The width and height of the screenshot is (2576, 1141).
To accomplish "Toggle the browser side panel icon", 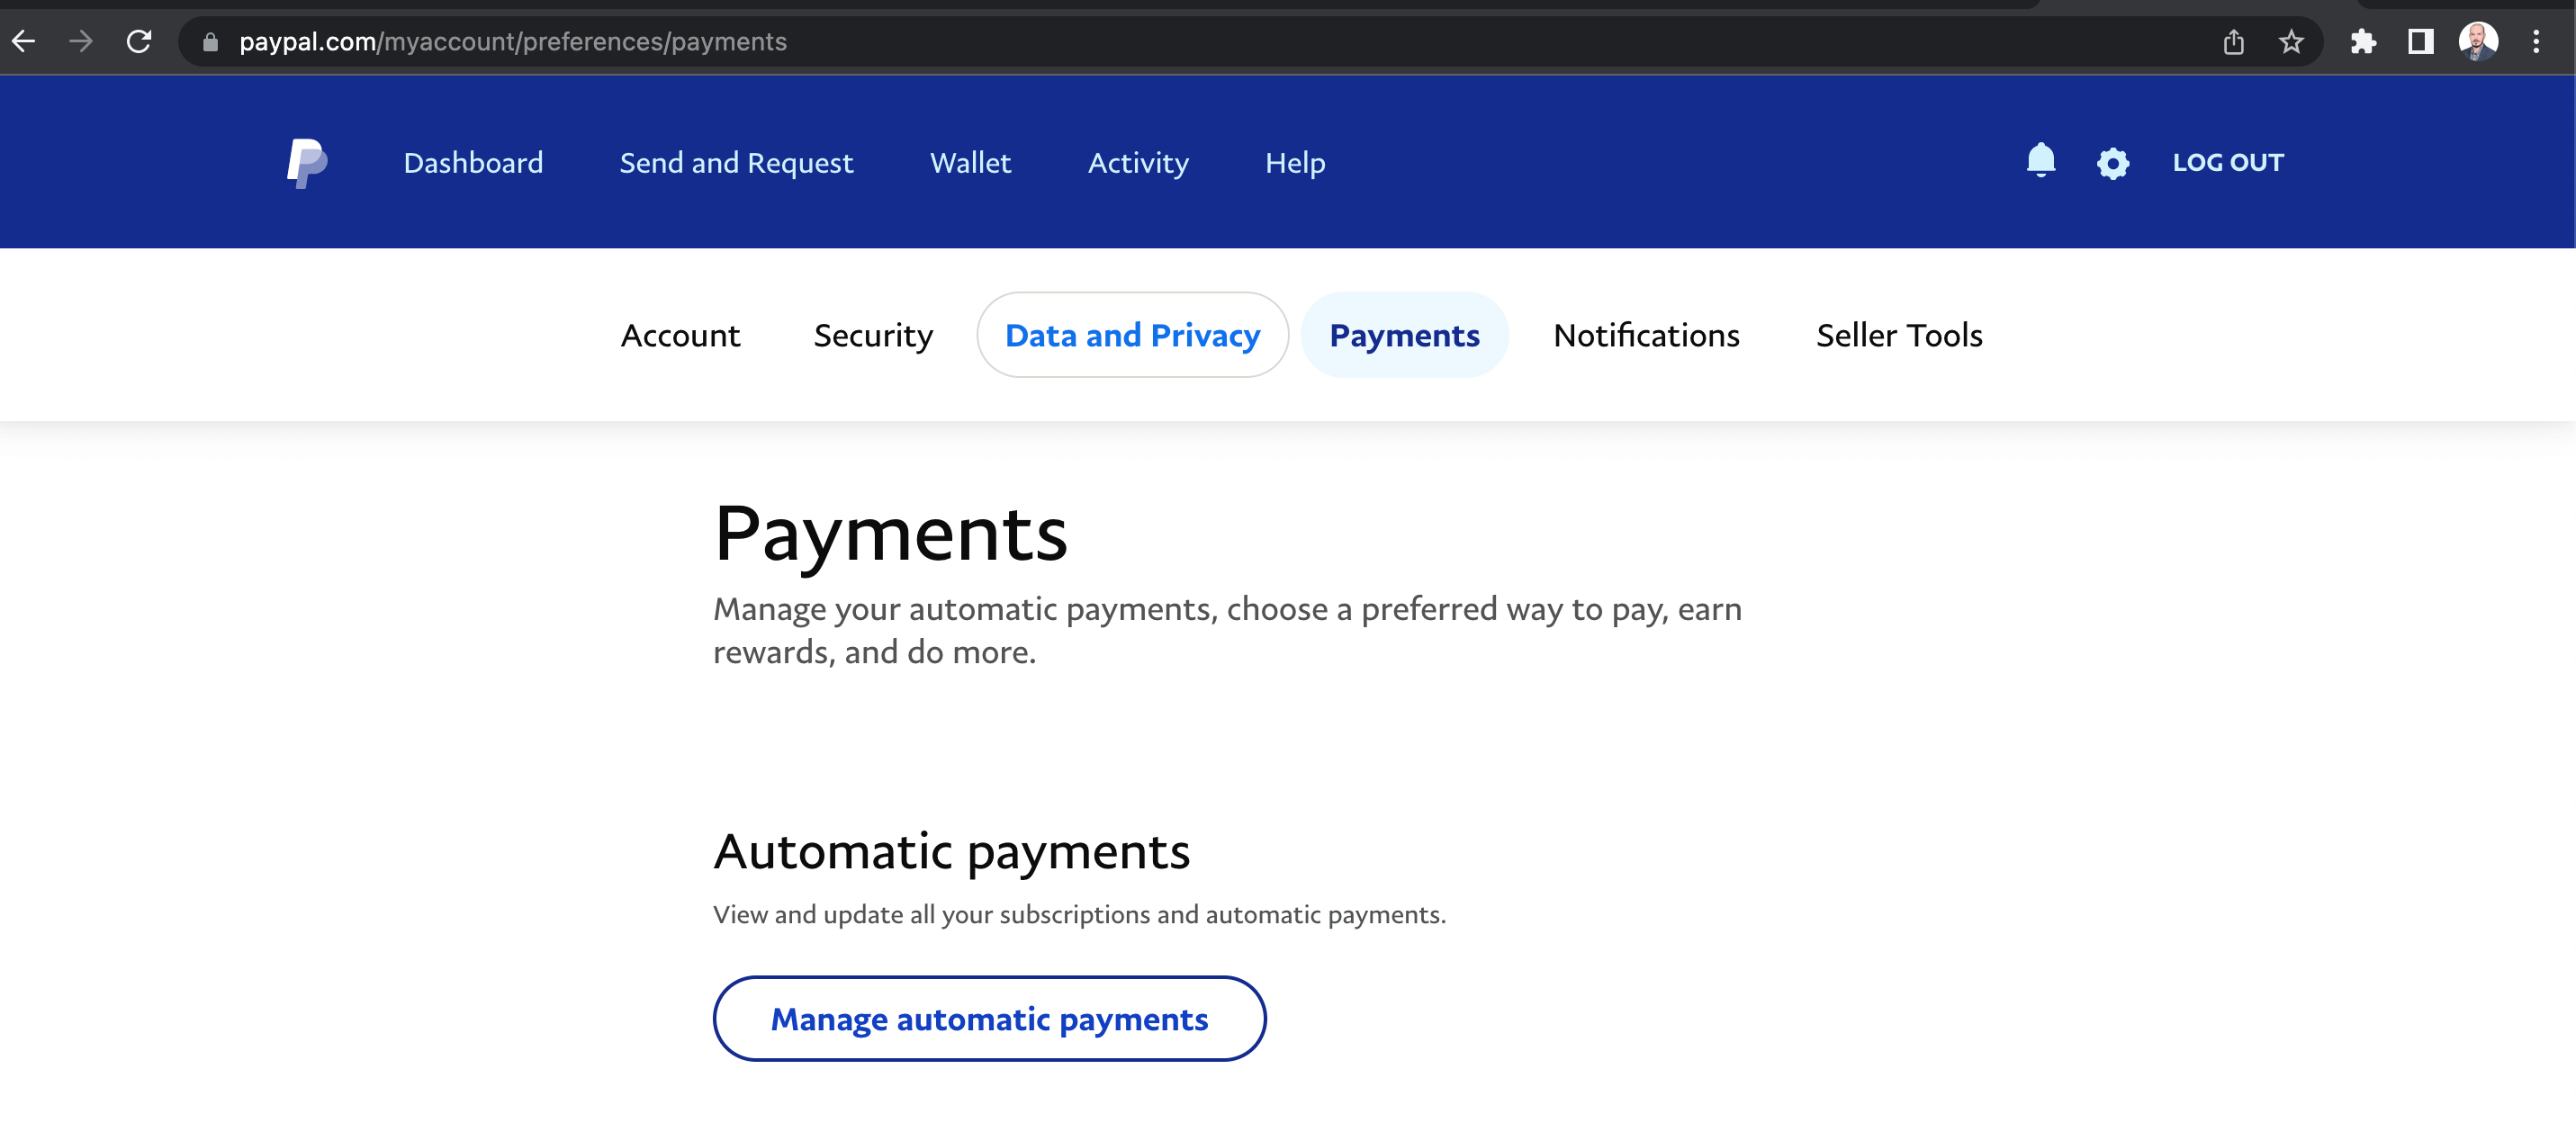I will 2420,41.
